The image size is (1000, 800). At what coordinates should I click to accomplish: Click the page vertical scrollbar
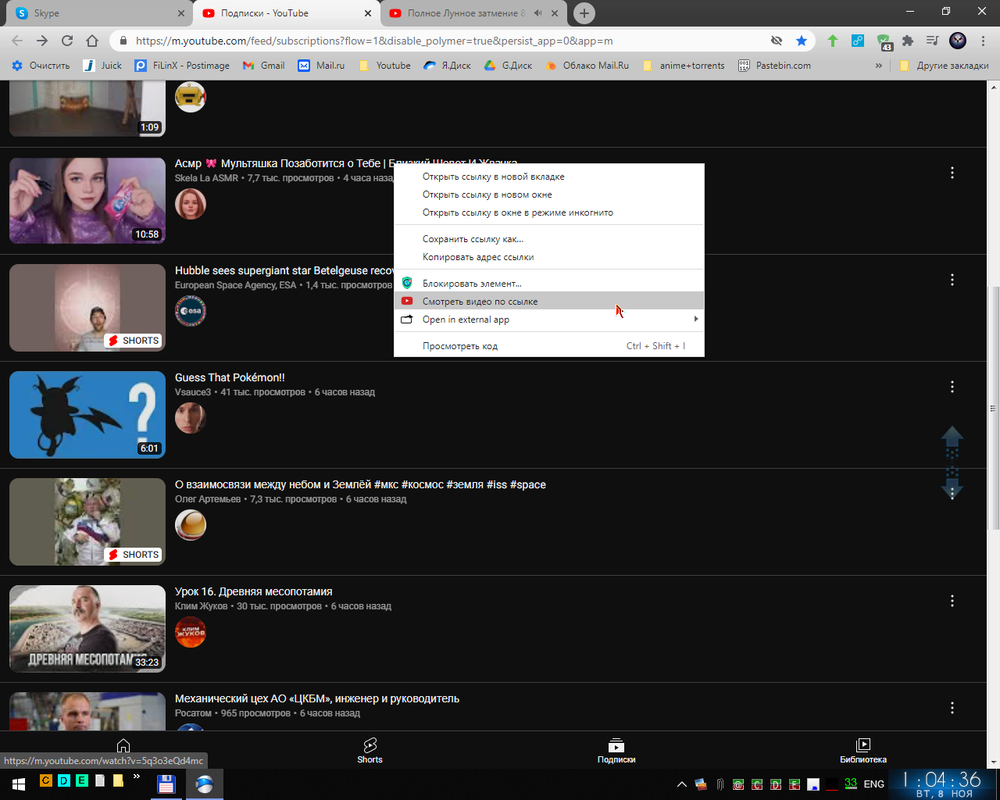click(993, 408)
